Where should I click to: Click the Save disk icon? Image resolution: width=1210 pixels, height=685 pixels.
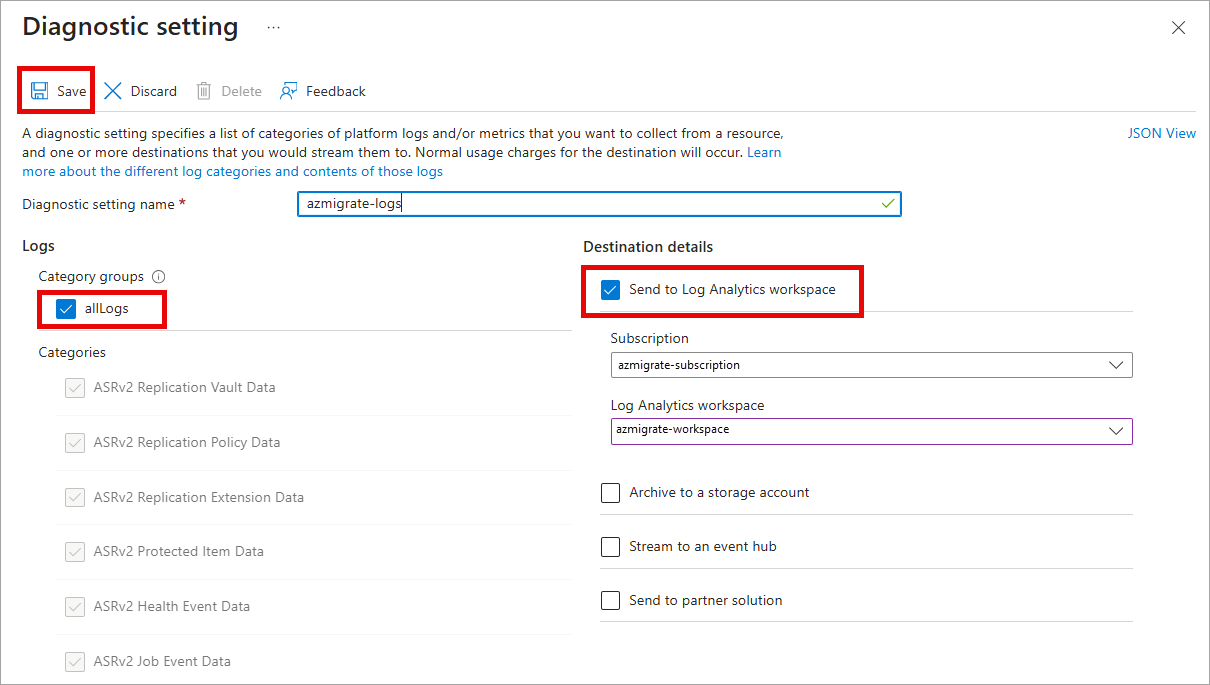point(40,91)
